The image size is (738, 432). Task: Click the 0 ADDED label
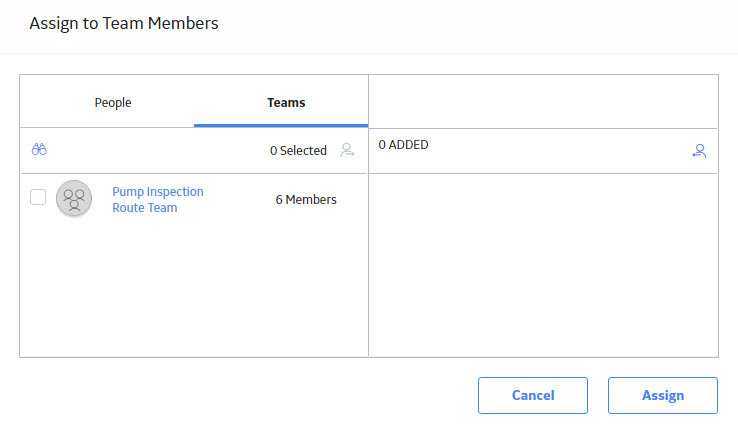403,144
